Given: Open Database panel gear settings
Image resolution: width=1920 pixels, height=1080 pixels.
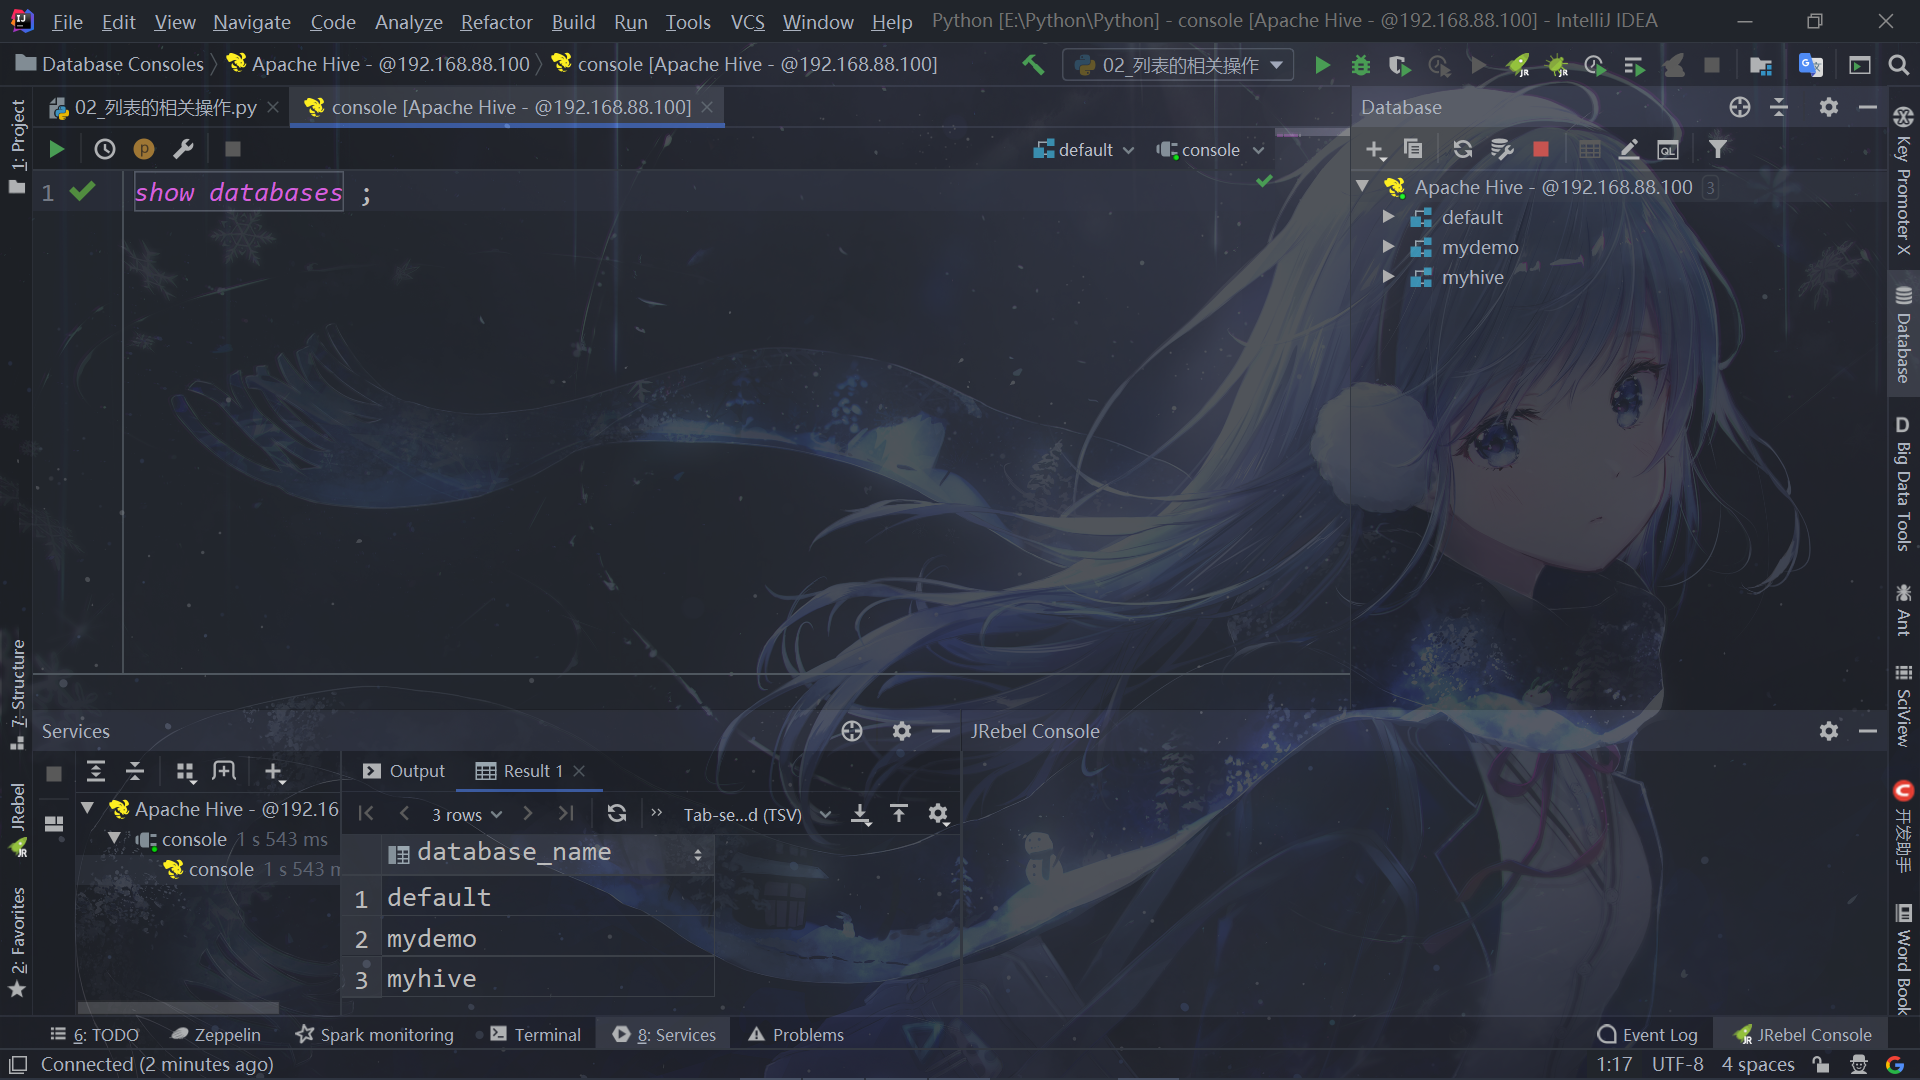Looking at the screenshot, I should coord(1828,107).
